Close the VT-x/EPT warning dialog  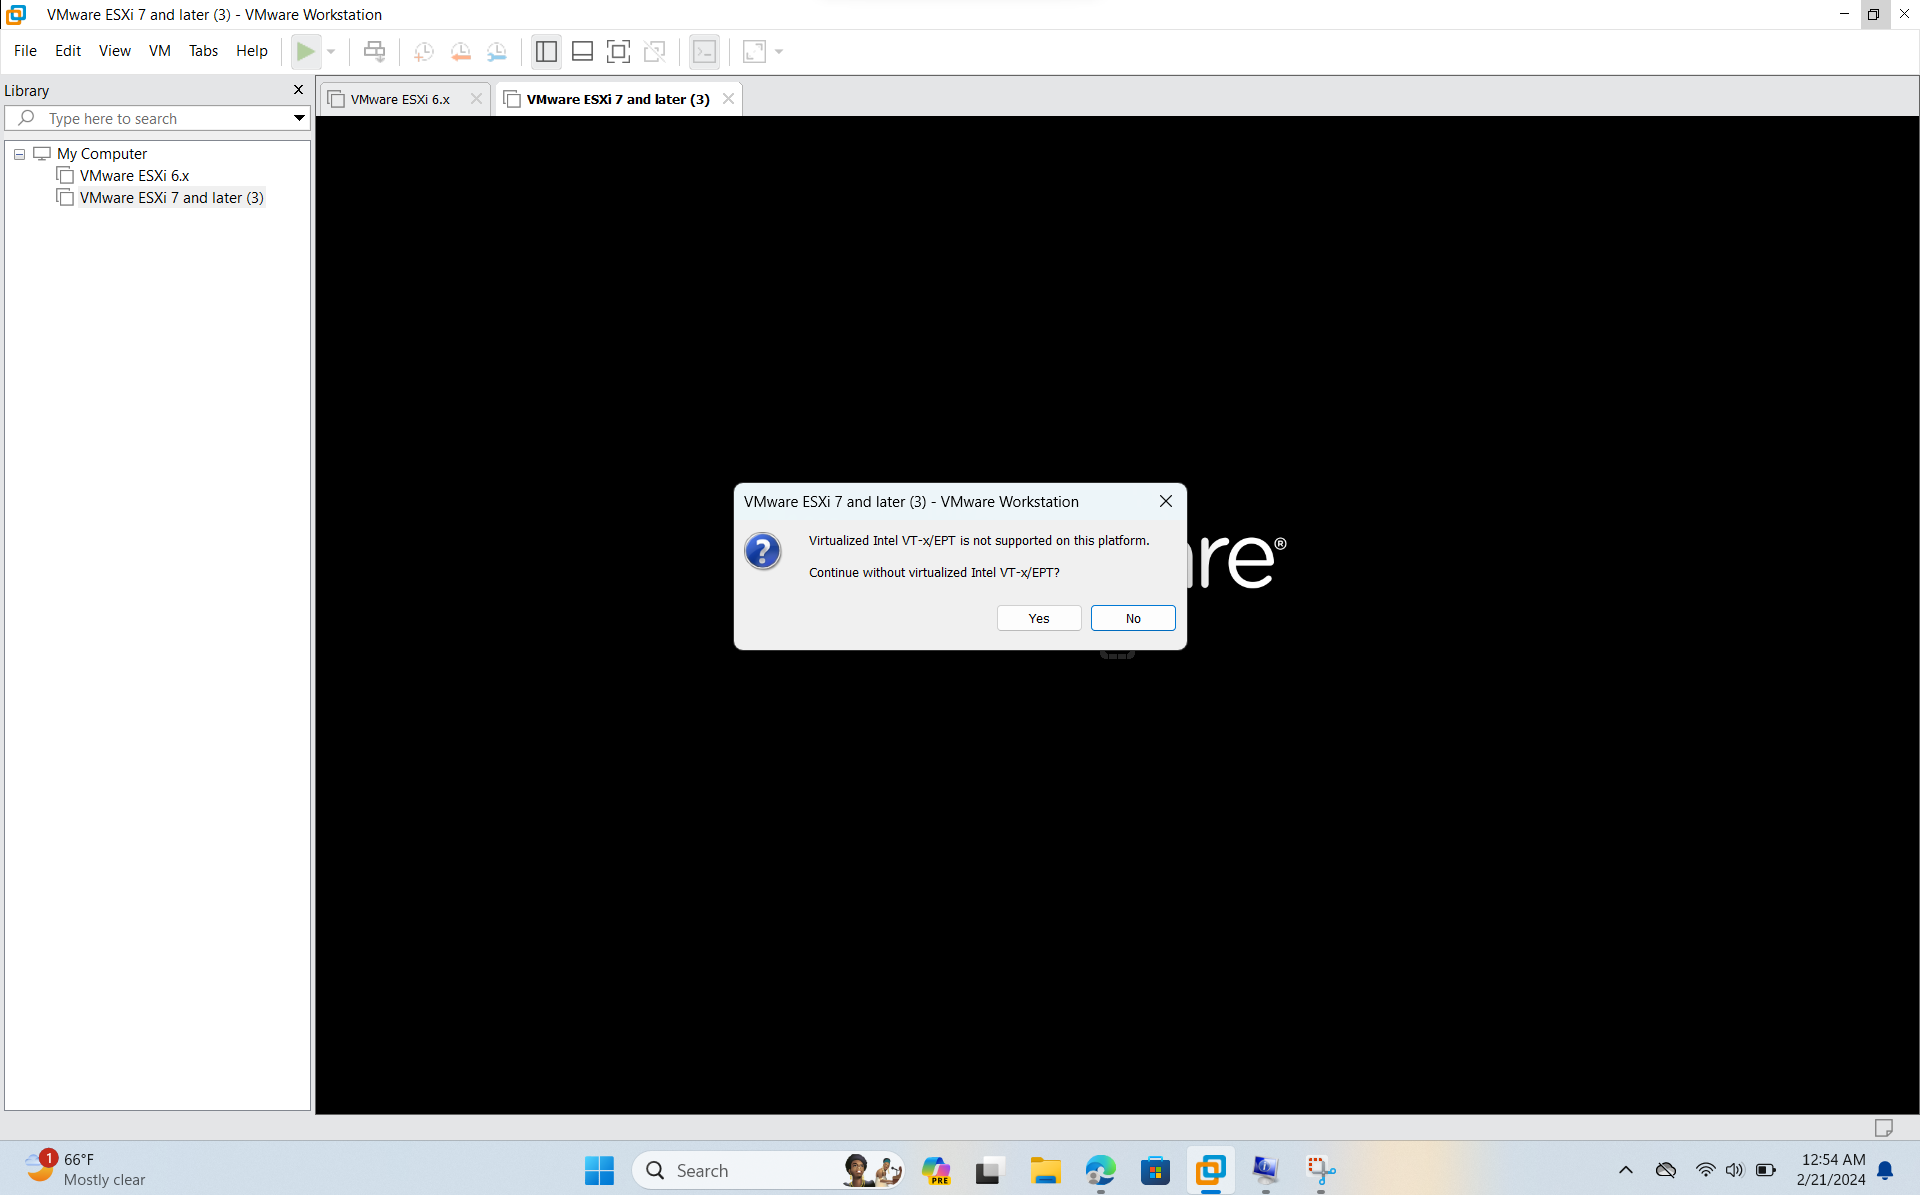point(1166,501)
